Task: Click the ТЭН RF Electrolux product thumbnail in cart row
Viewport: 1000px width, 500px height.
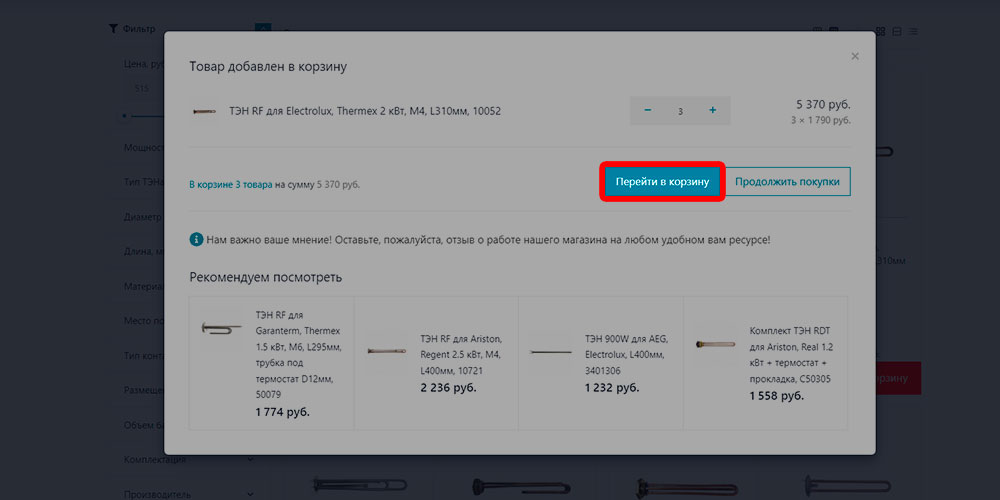Action: coord(205,111)
